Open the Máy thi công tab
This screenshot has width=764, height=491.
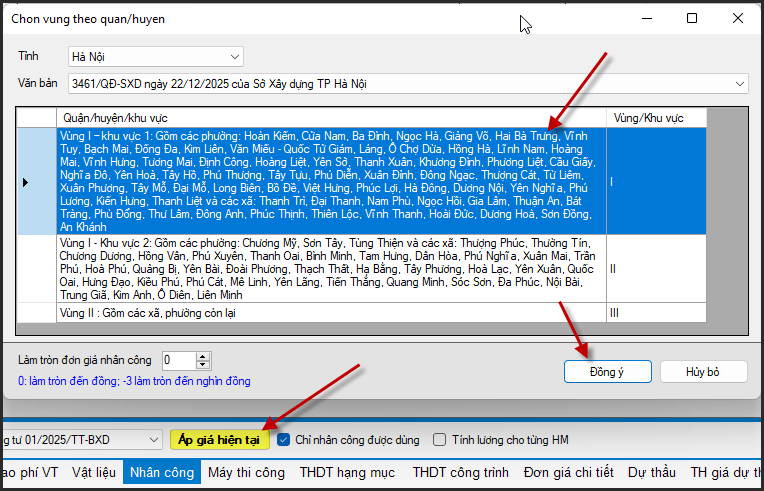(248, 472)
